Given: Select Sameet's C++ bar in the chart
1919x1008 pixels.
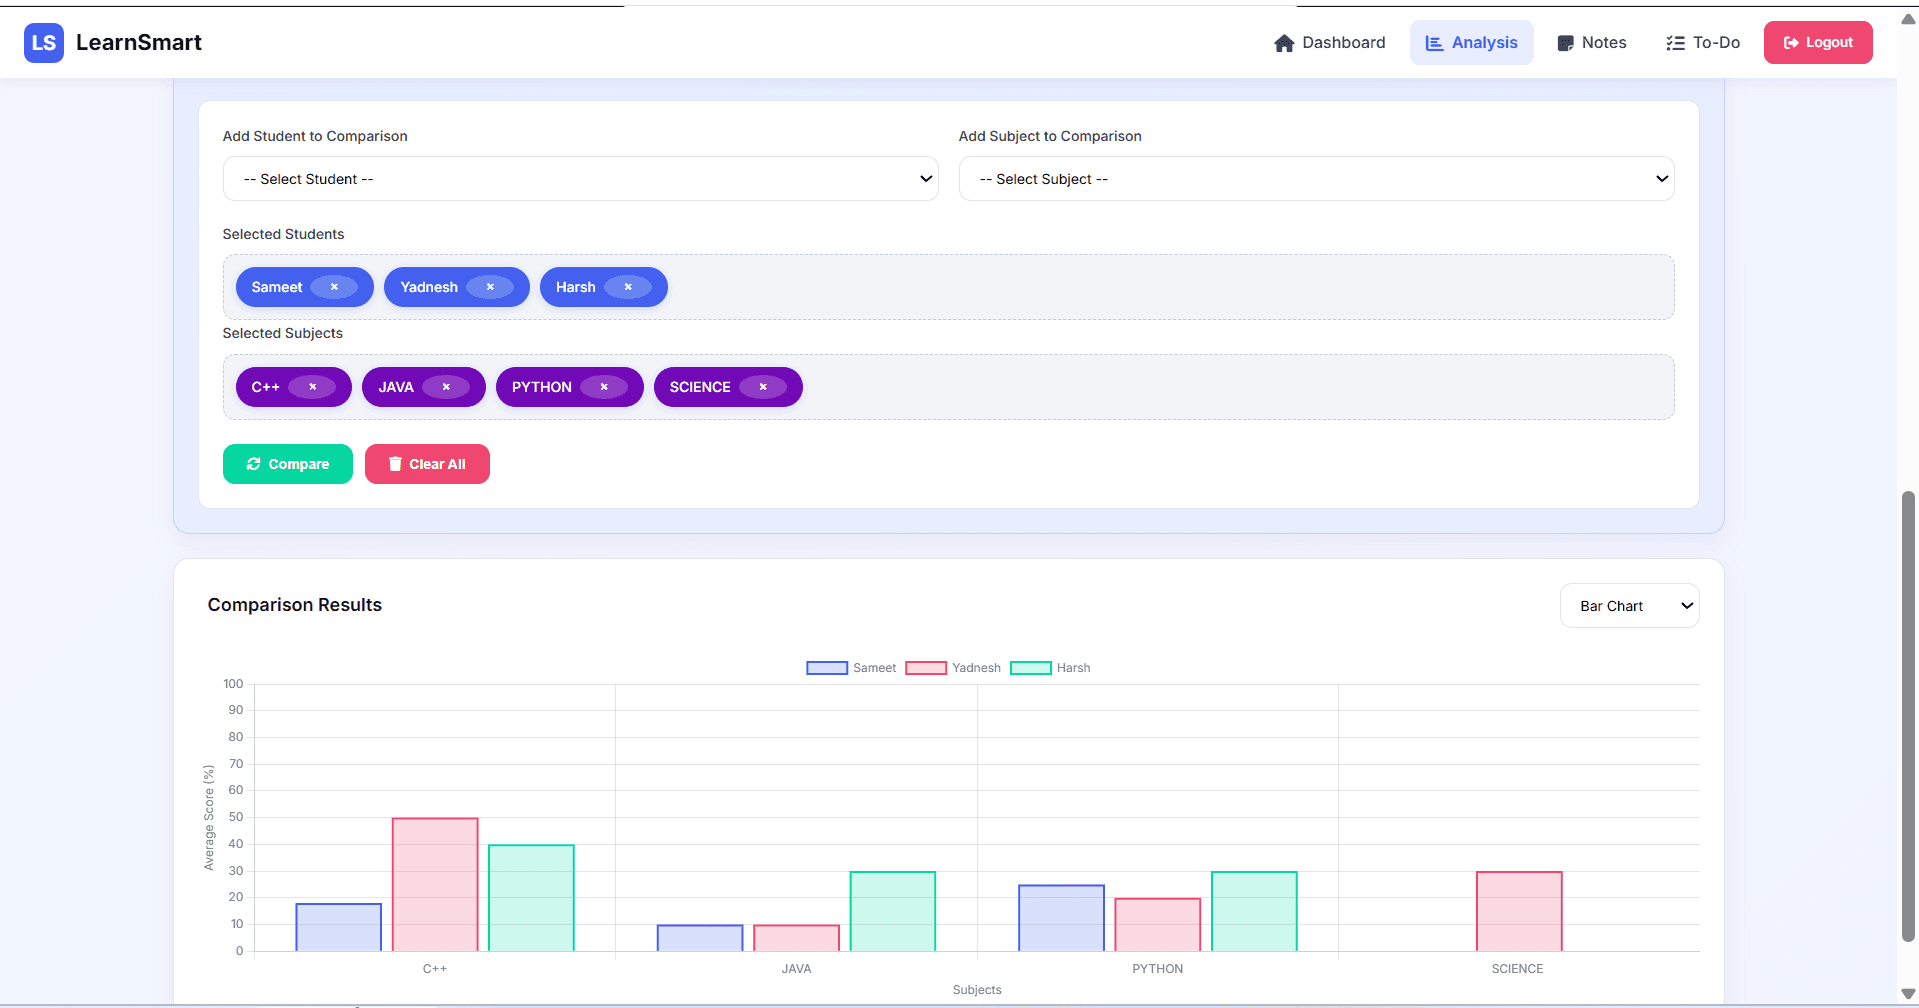Looking at the screenshot, I should click(x=339, y=927).
